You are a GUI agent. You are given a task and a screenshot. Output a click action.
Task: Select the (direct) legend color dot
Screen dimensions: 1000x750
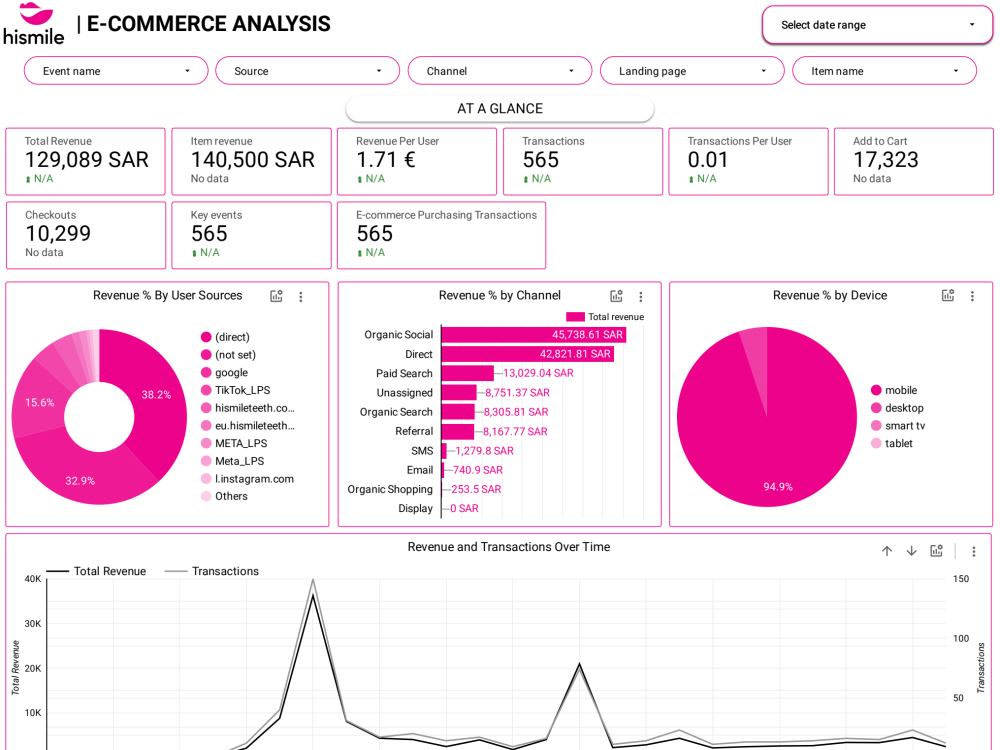206,337
